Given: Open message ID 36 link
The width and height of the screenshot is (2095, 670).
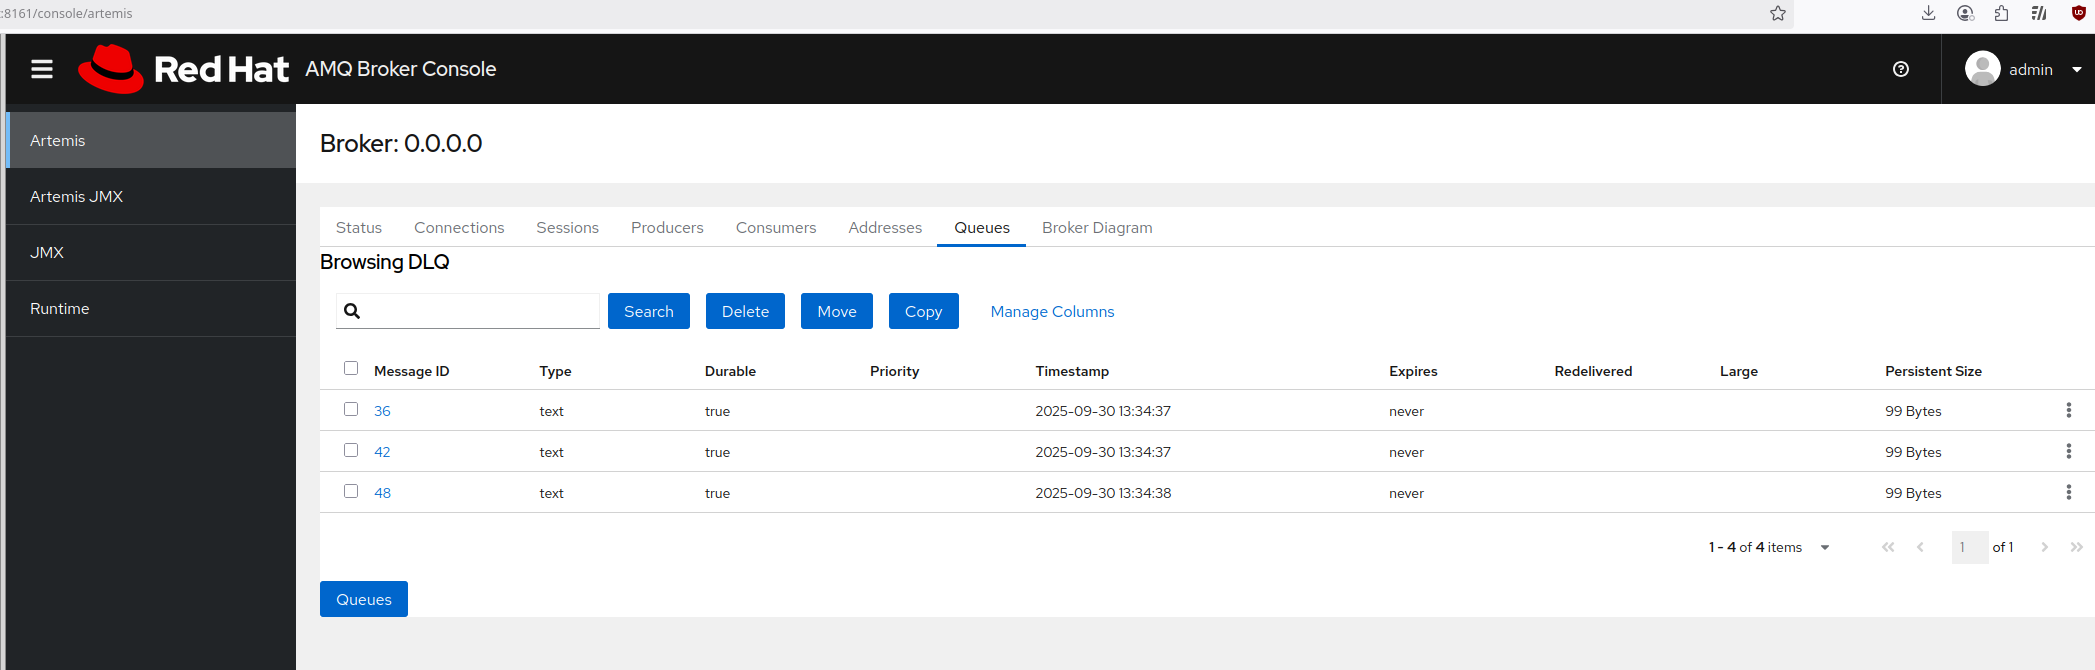Looking at the screenshot, I should click(x=382, y=411).
